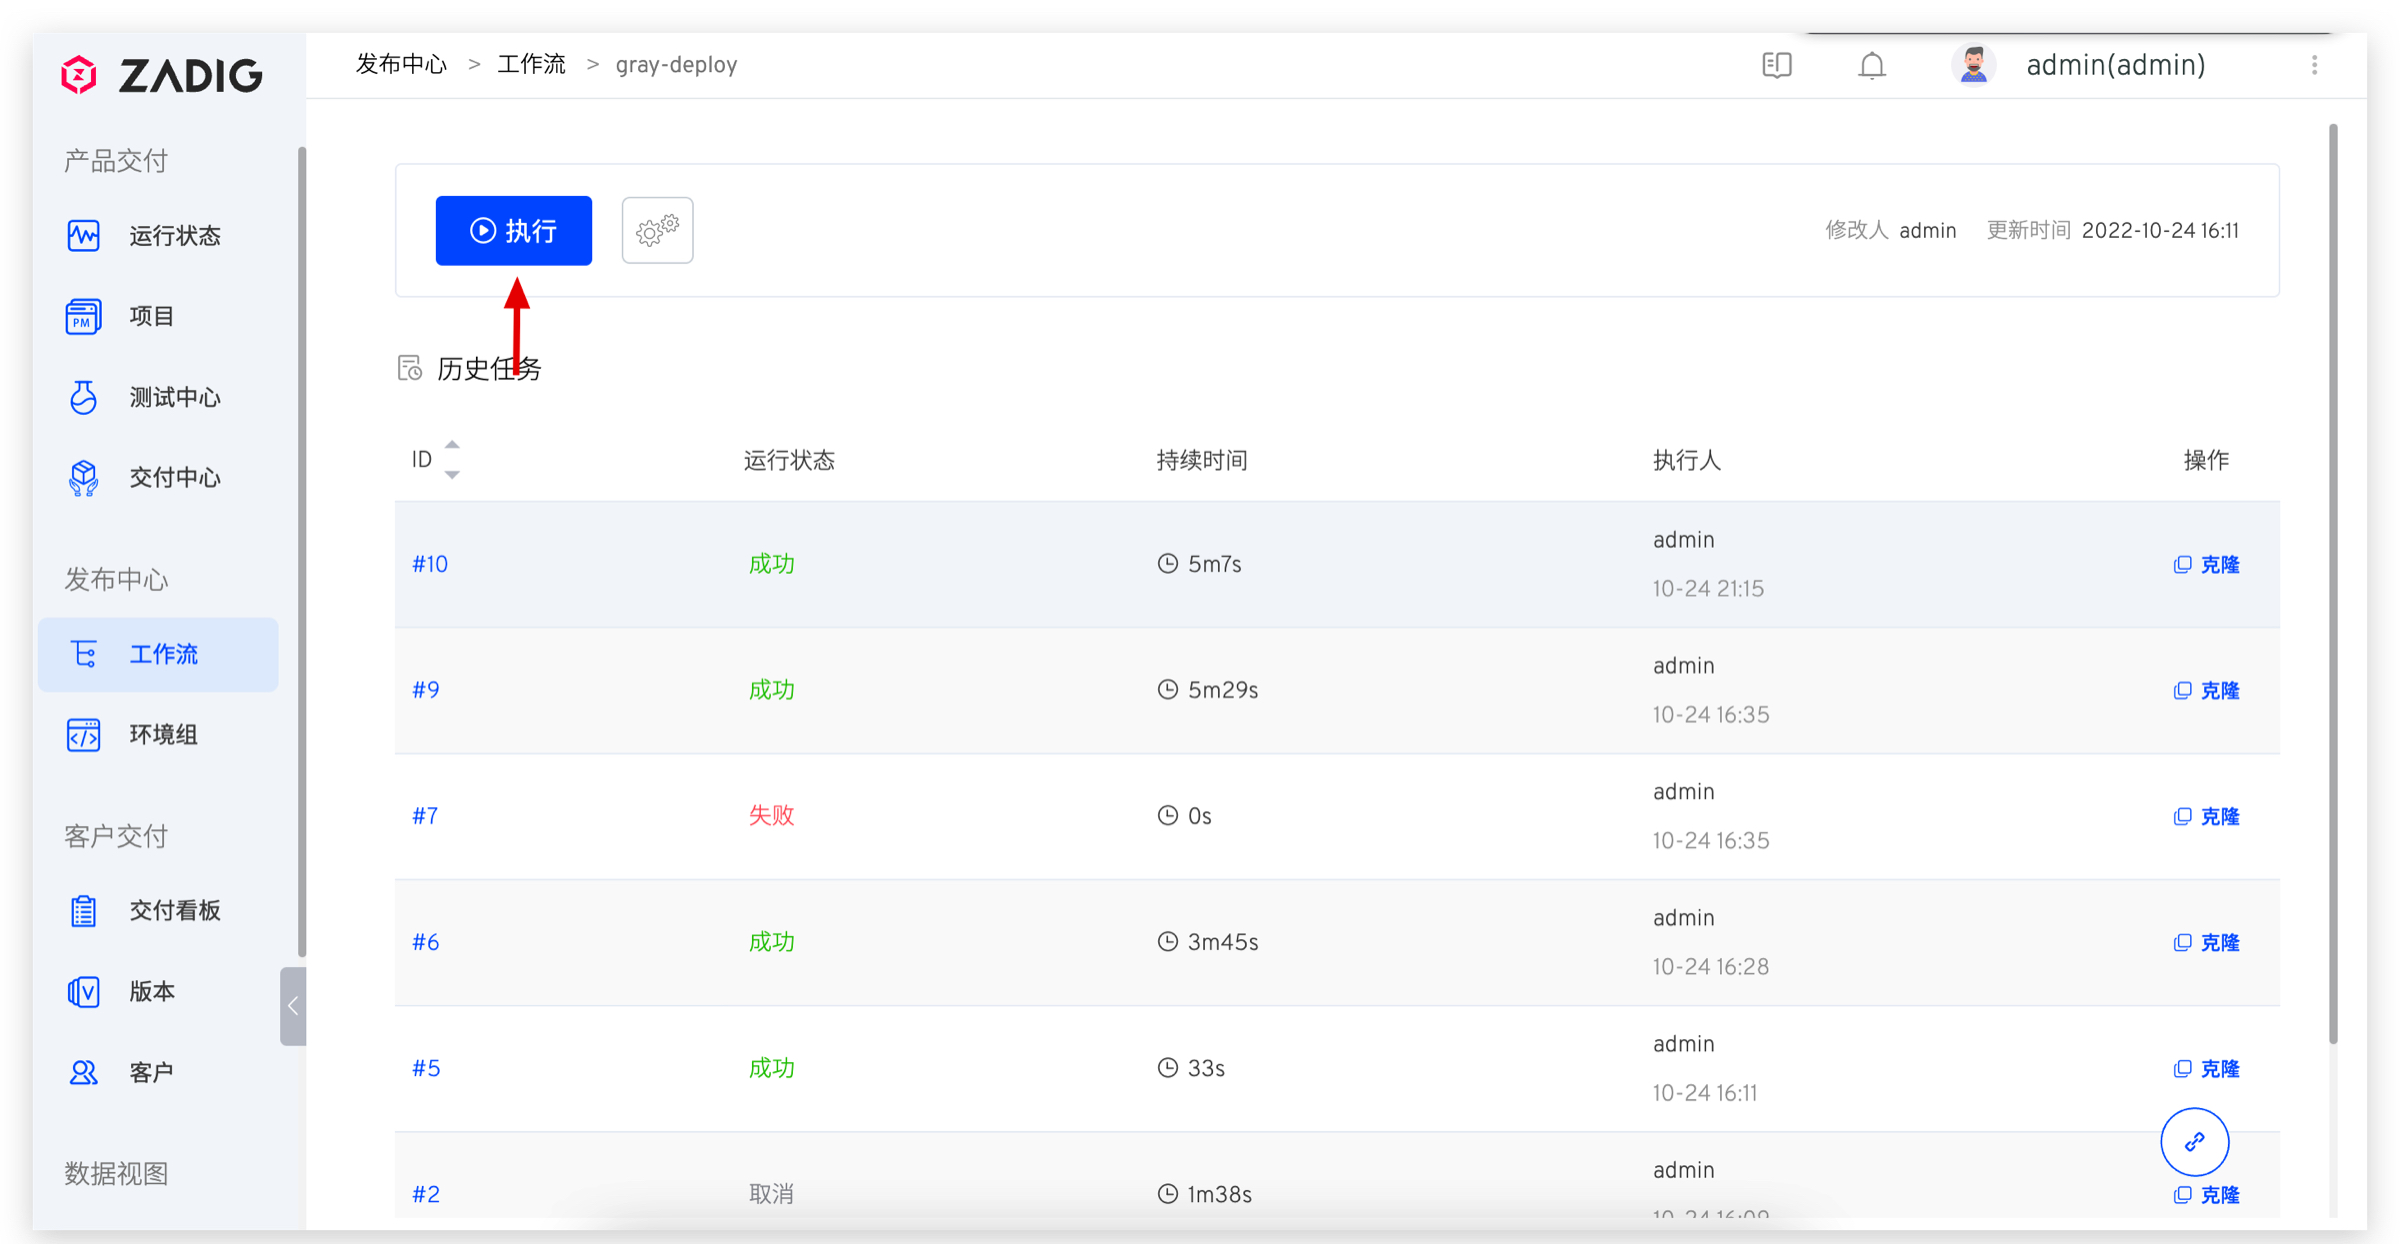Screen dimensions: 2400x1244
Task: Open task #10 details link
Action: (x=430, y=564)
